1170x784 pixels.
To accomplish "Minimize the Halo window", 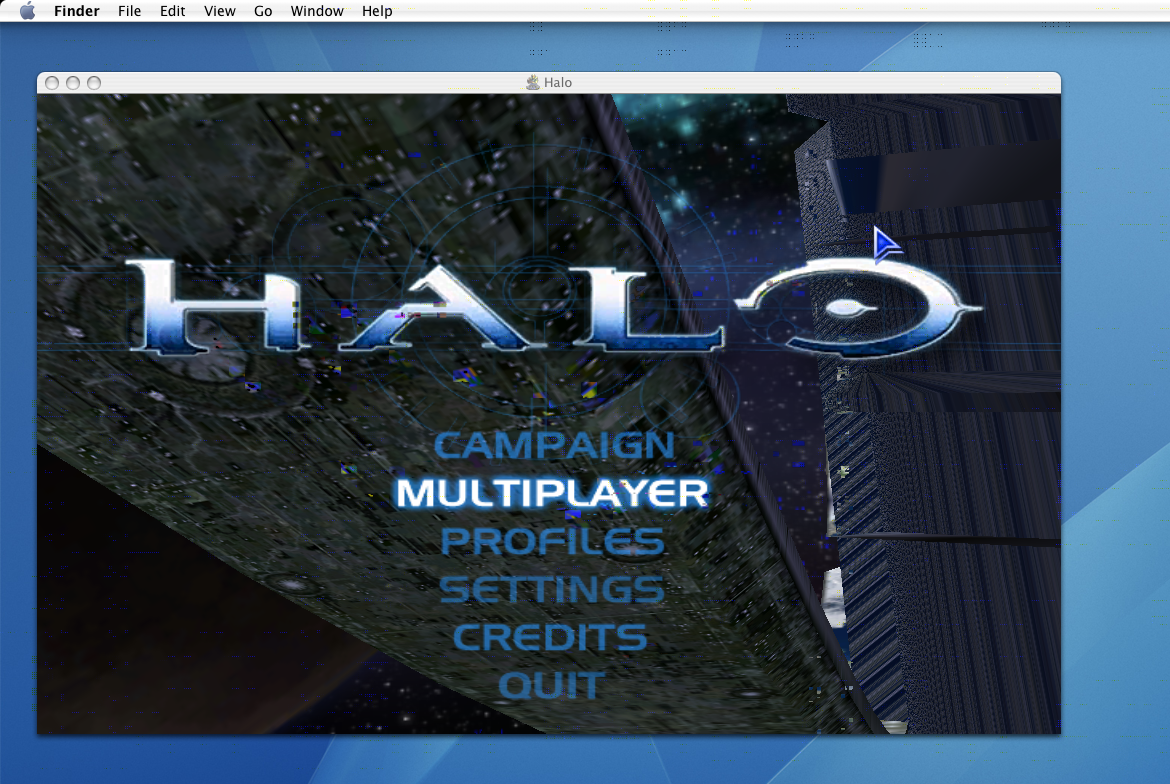I will [x=73, y=83].
